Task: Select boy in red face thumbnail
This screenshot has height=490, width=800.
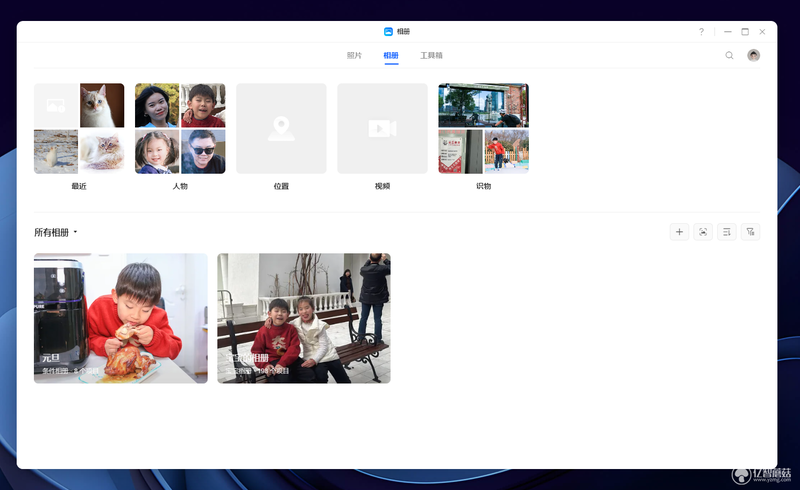Action: [x=203, y=105]
